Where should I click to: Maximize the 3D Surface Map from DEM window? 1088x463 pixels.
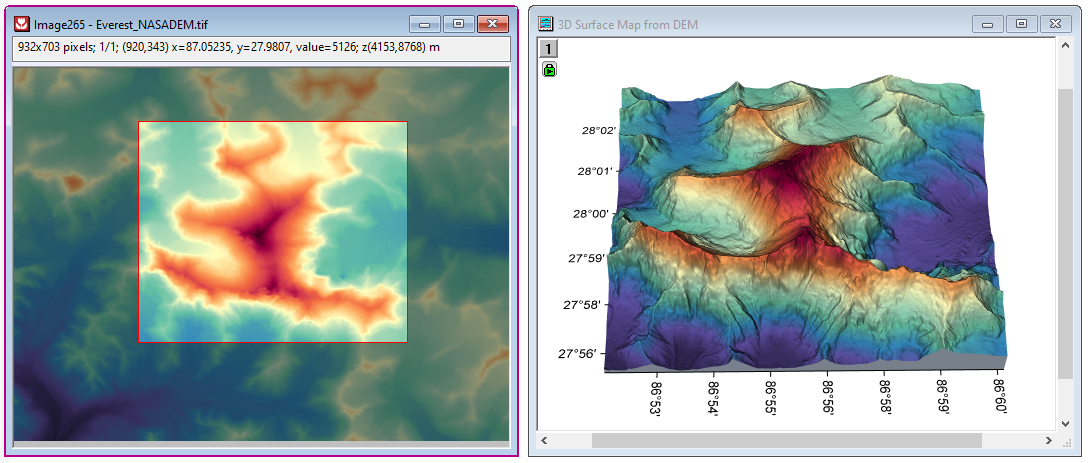pos(1021,23)
